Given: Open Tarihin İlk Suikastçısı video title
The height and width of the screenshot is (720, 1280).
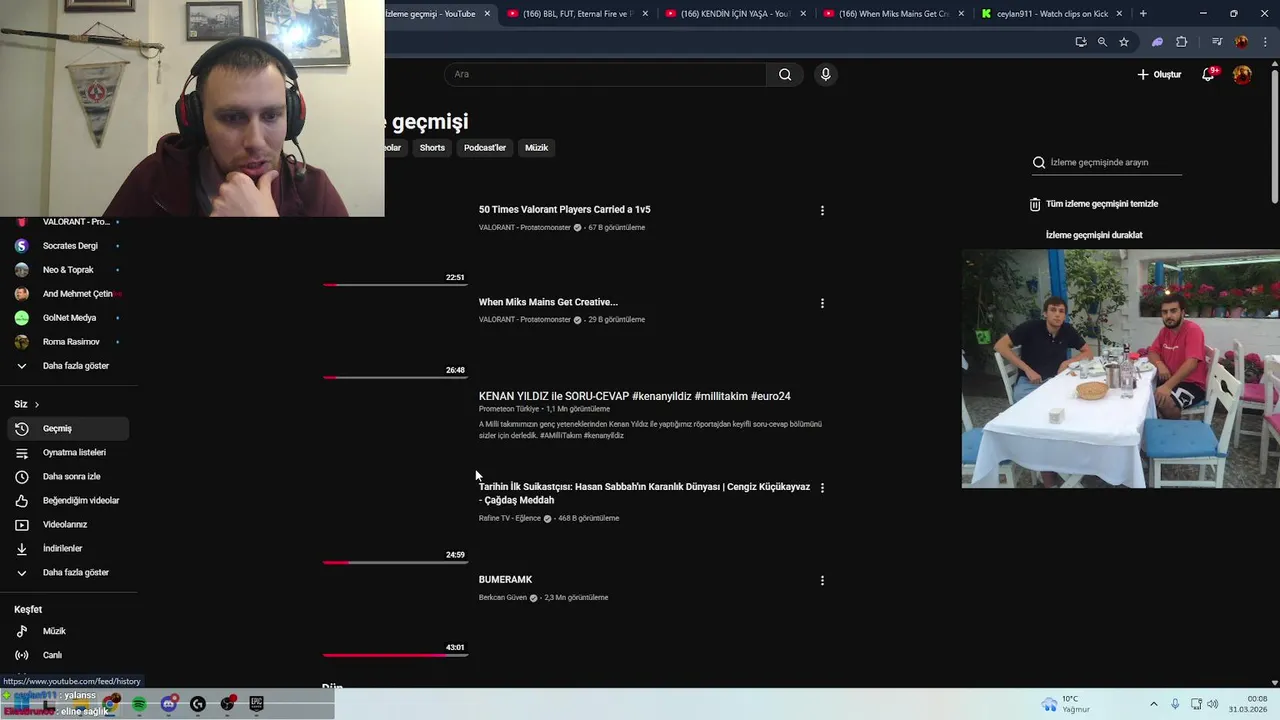Looking at the screenshot, I should point(644,493).
